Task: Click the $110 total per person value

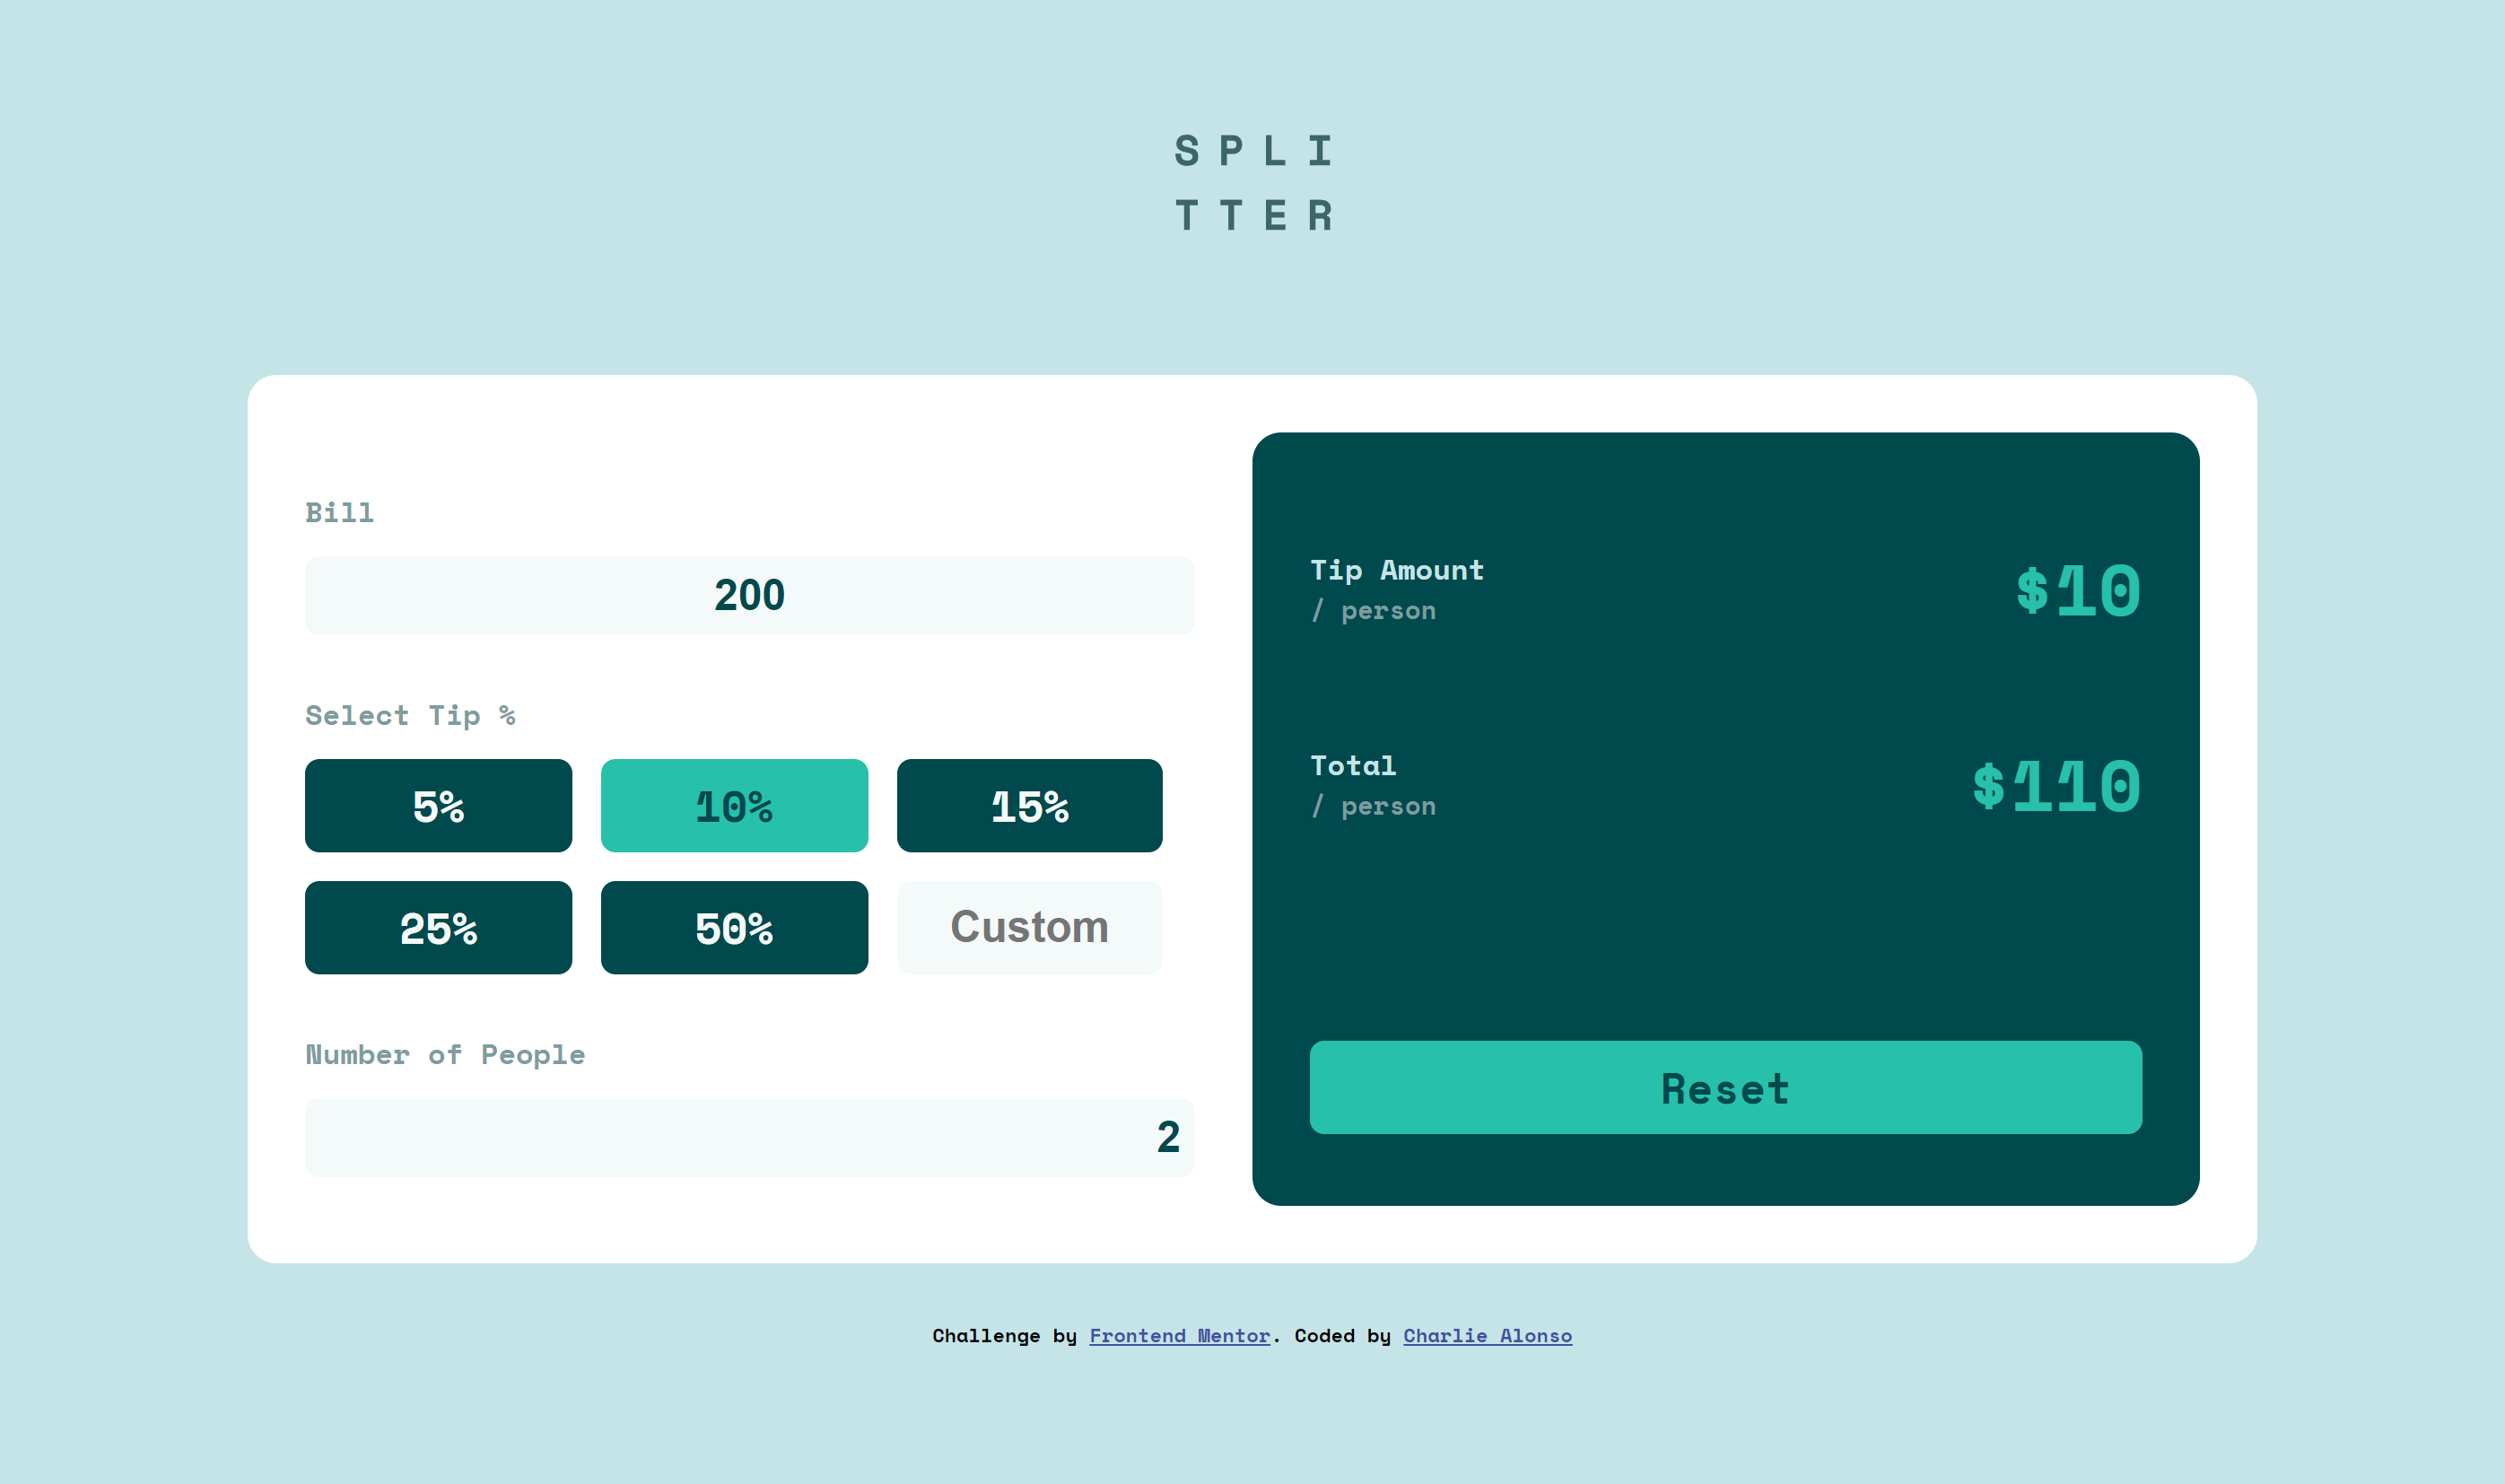Action: click(x=2056, y=787)
